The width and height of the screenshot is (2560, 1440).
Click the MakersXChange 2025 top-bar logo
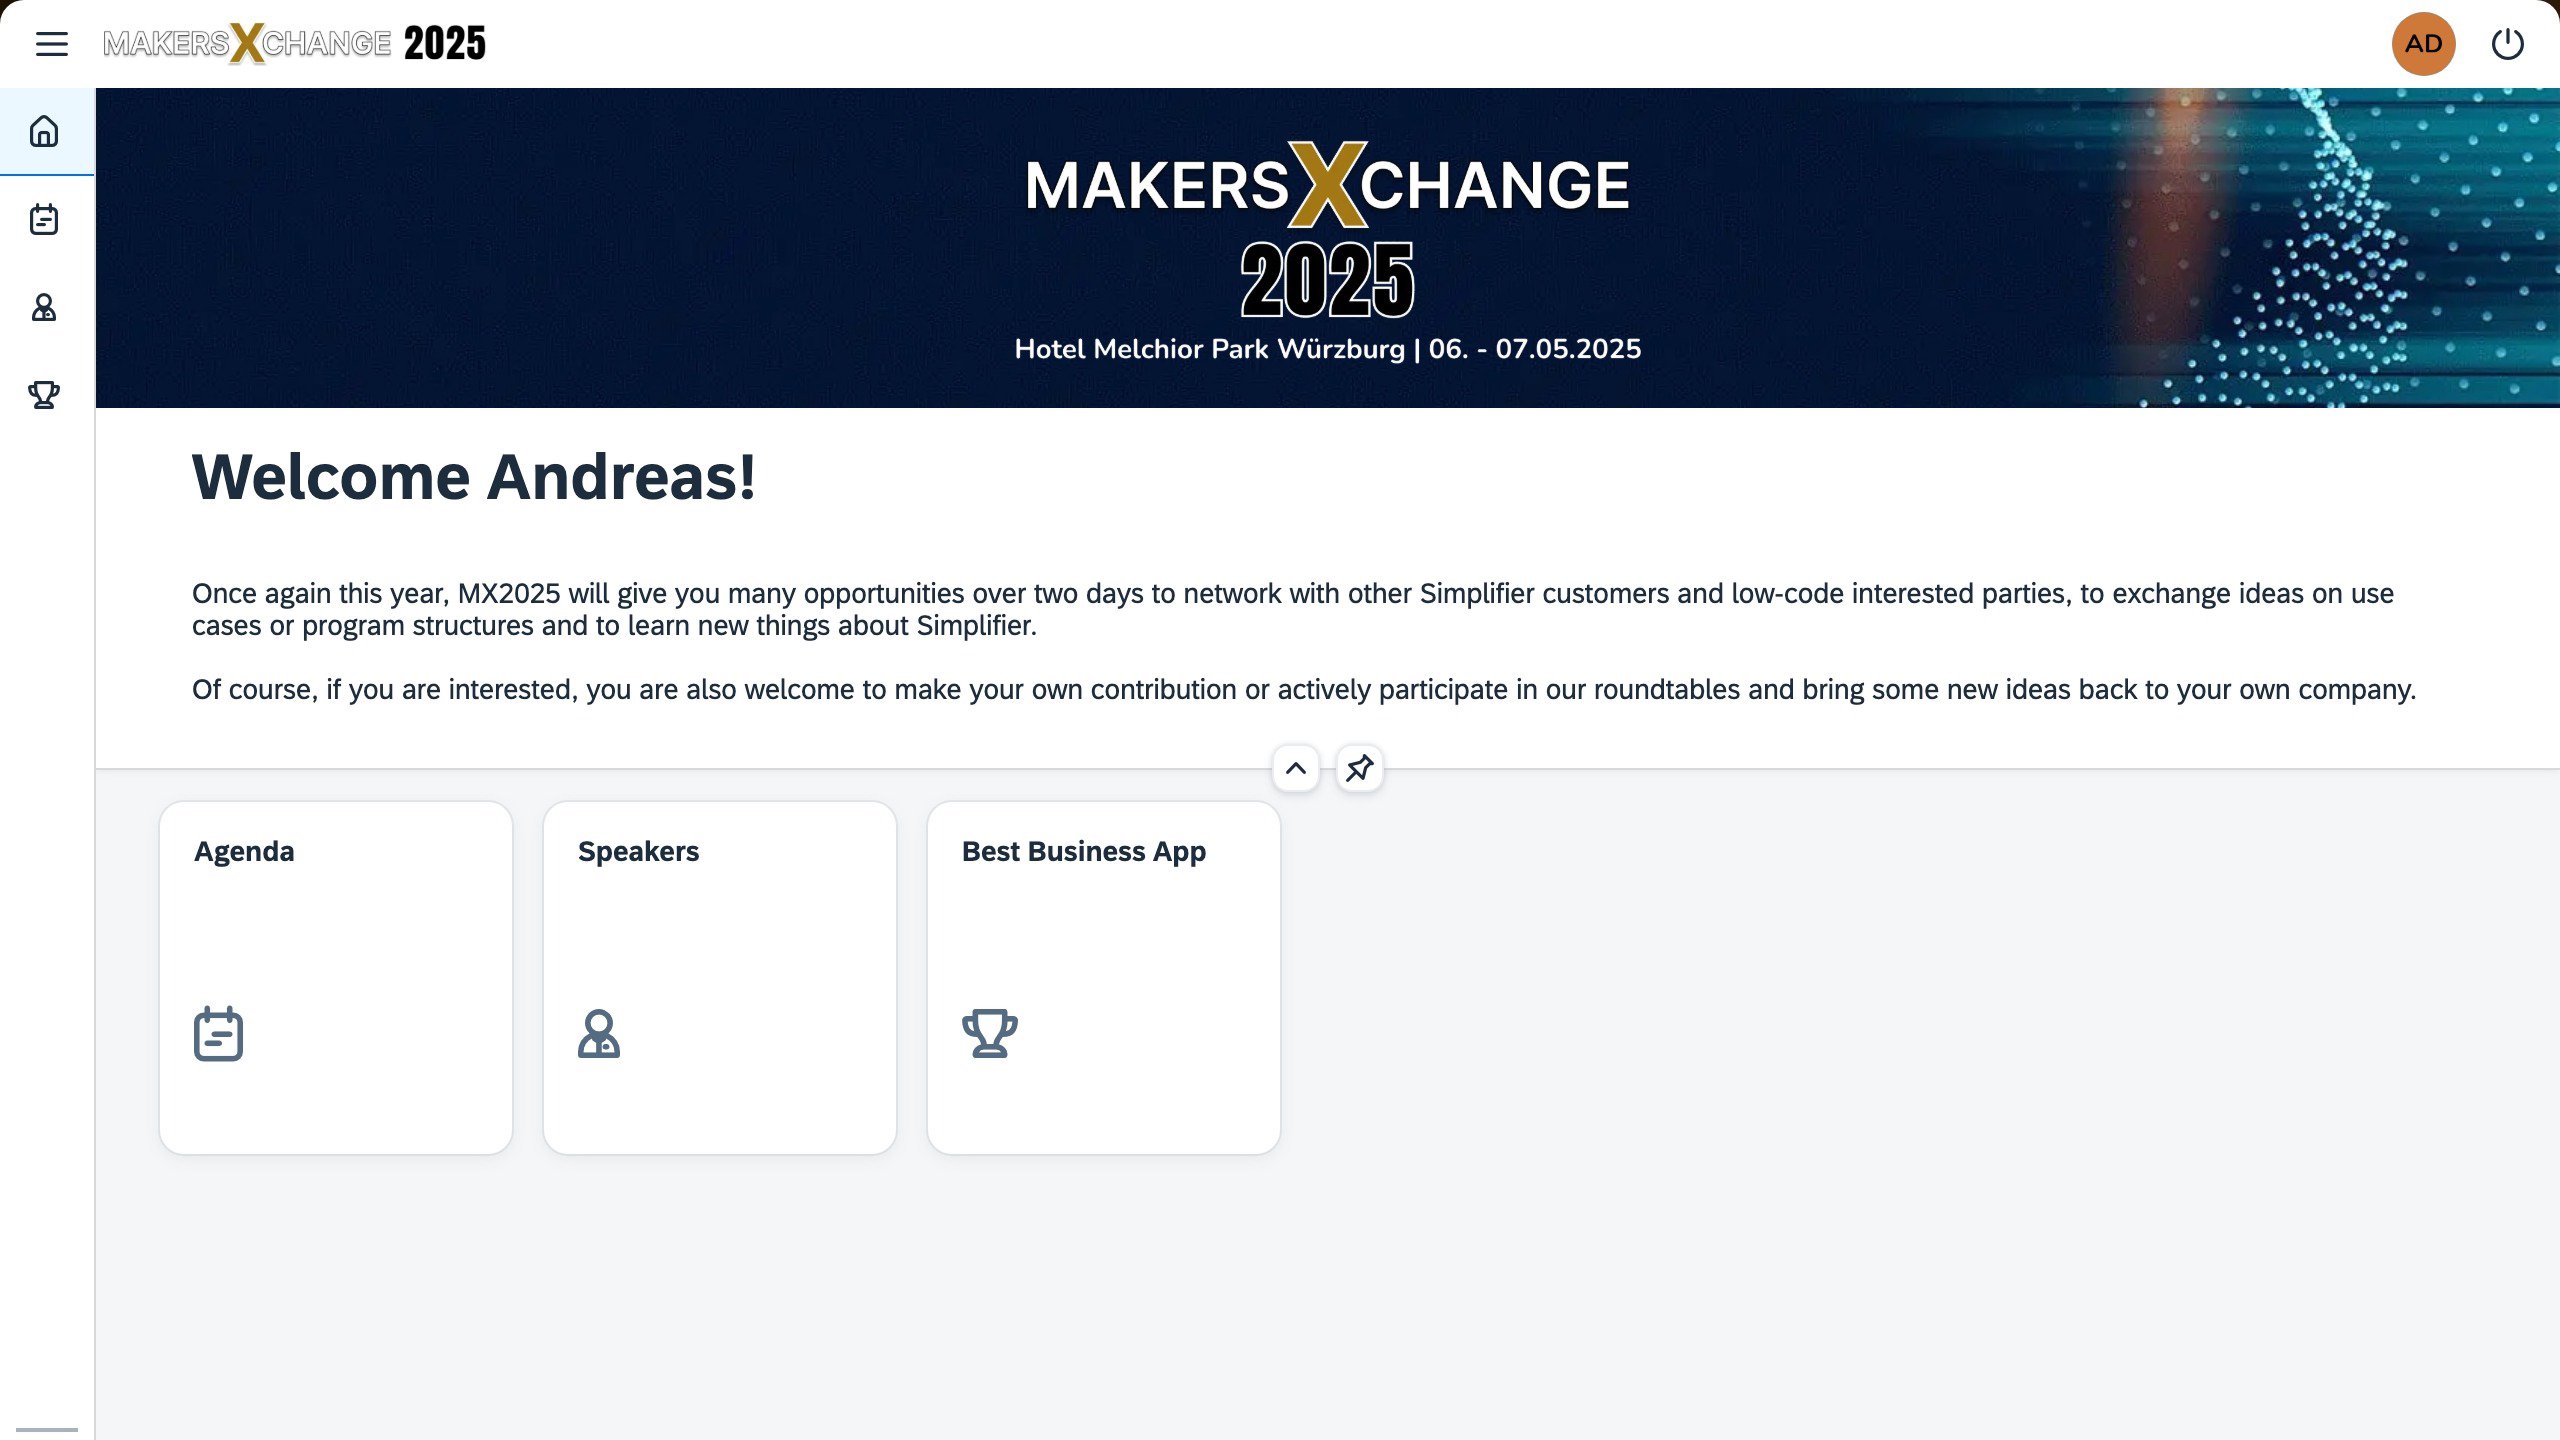[295, 44]
